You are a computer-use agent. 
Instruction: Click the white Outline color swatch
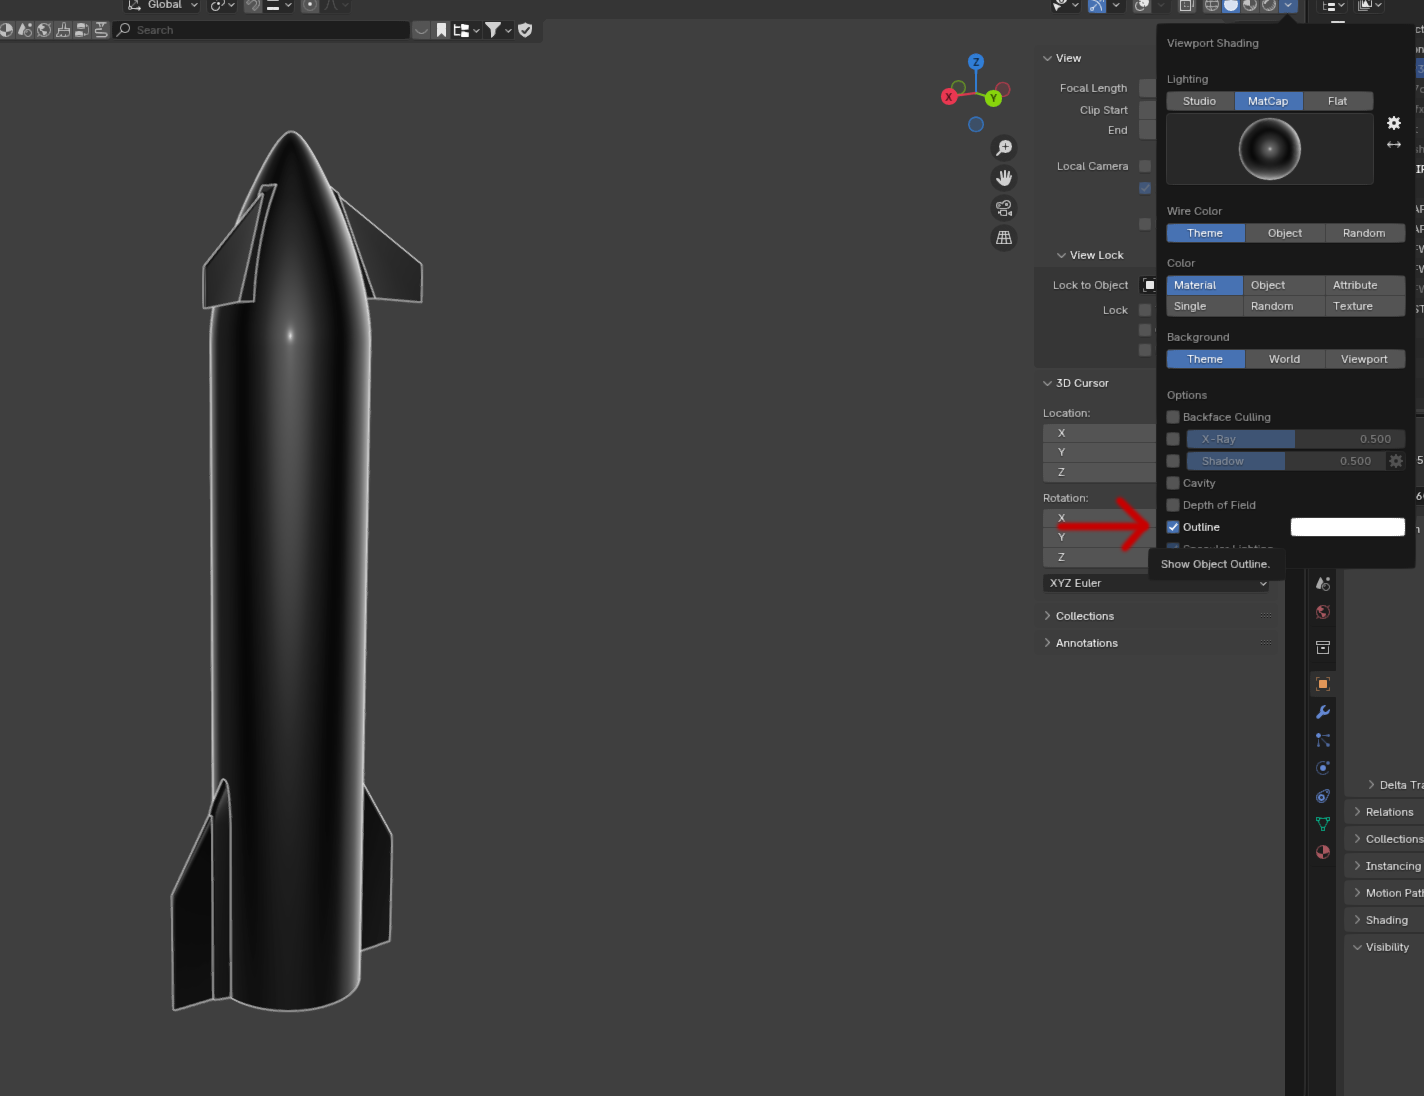[x=1348, y=527]
